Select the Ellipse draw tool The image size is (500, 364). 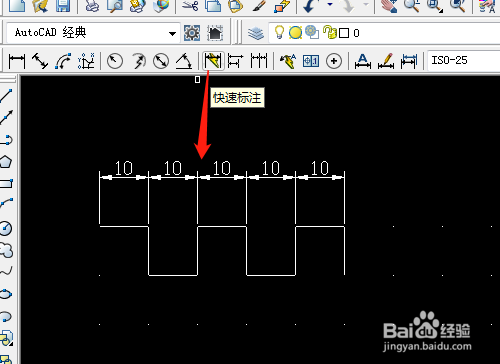point(7,294)
